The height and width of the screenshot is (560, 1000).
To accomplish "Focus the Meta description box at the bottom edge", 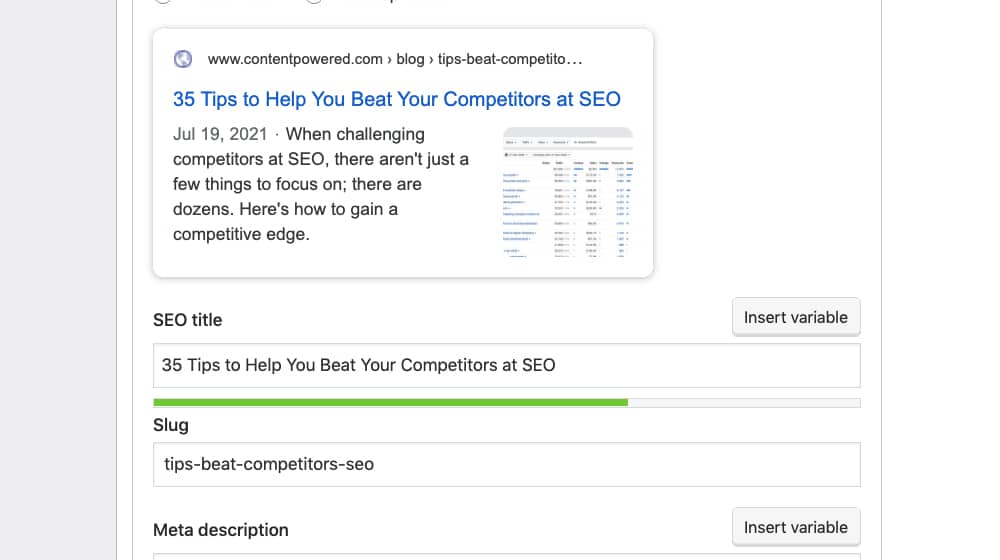I will (506, 556).
